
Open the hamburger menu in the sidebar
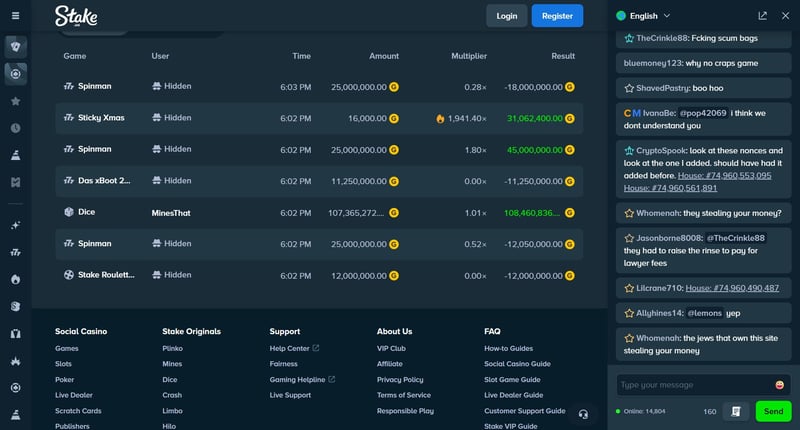[15, 16]
